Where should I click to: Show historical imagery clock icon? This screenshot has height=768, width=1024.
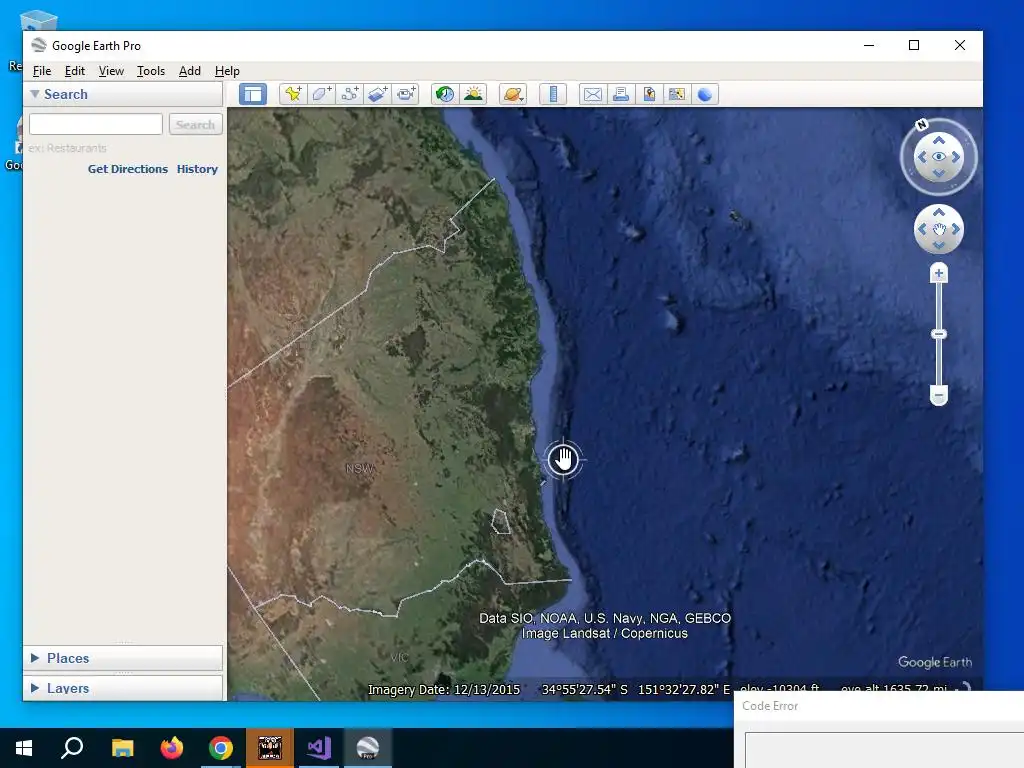coord(445,94)
